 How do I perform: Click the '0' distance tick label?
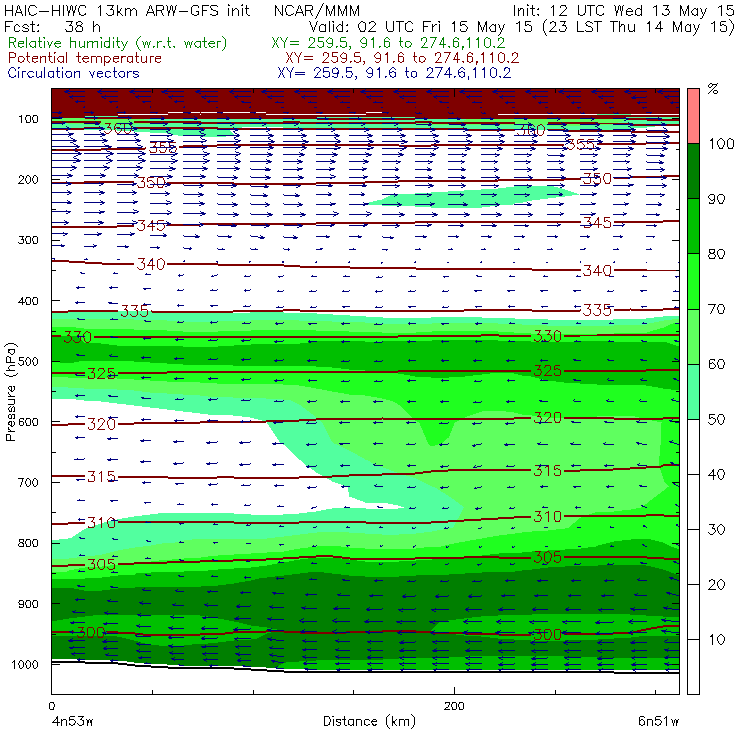coord(51,706)
